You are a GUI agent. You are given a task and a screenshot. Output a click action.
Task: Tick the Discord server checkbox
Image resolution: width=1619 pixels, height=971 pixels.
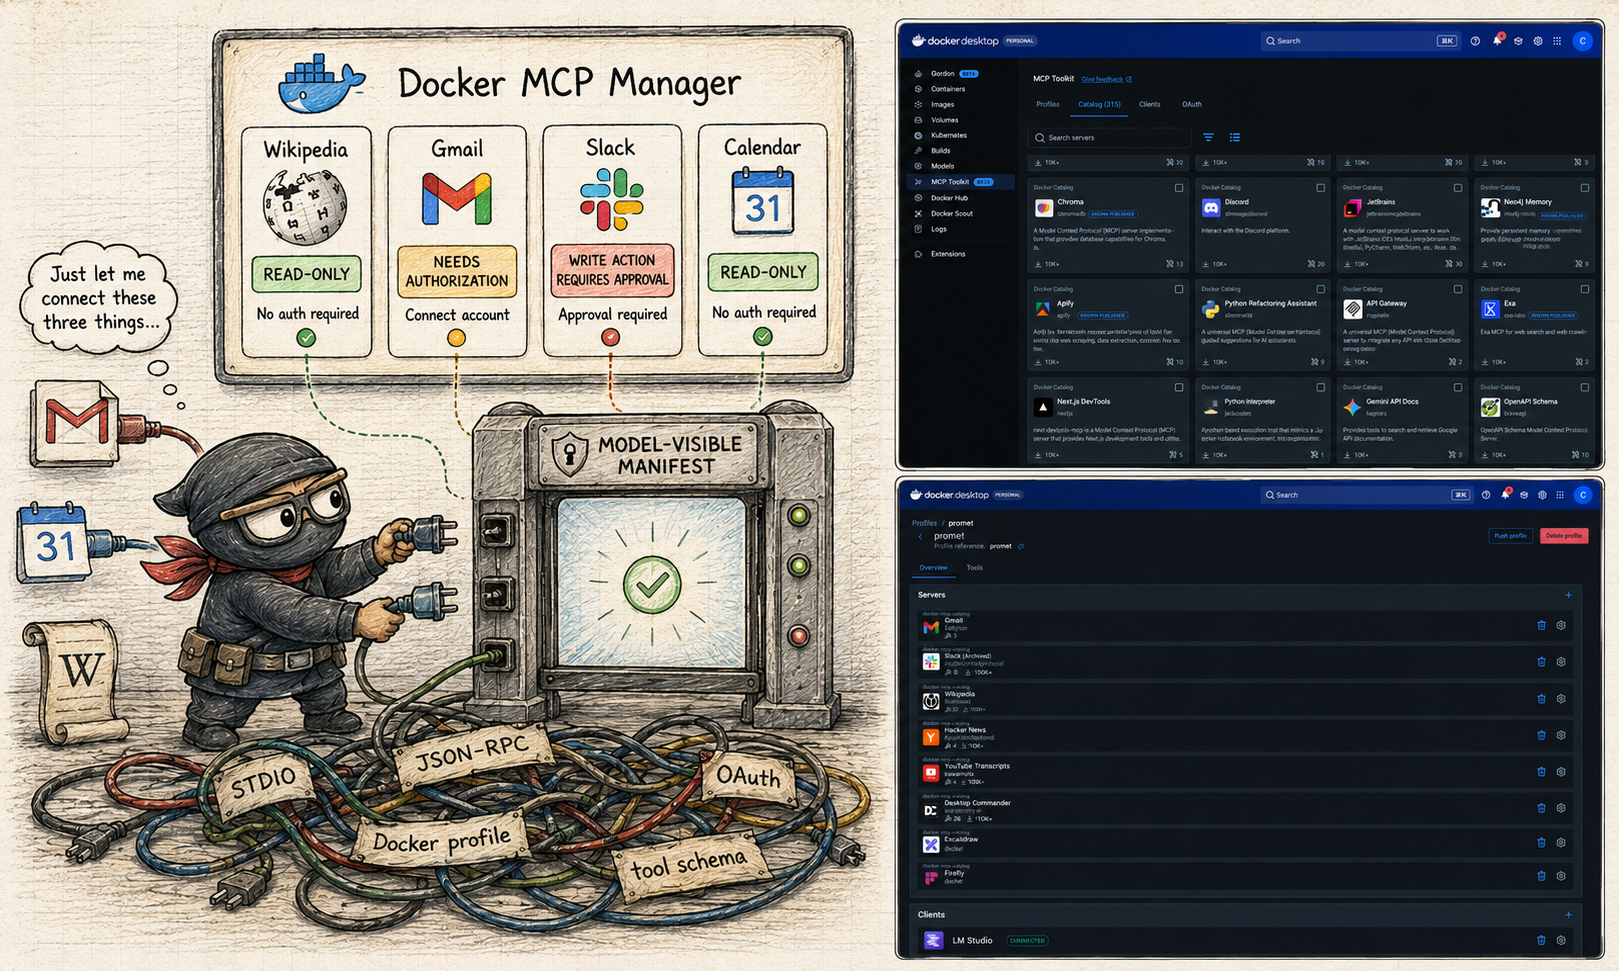pyautogui.click(x=1320, y=188)
